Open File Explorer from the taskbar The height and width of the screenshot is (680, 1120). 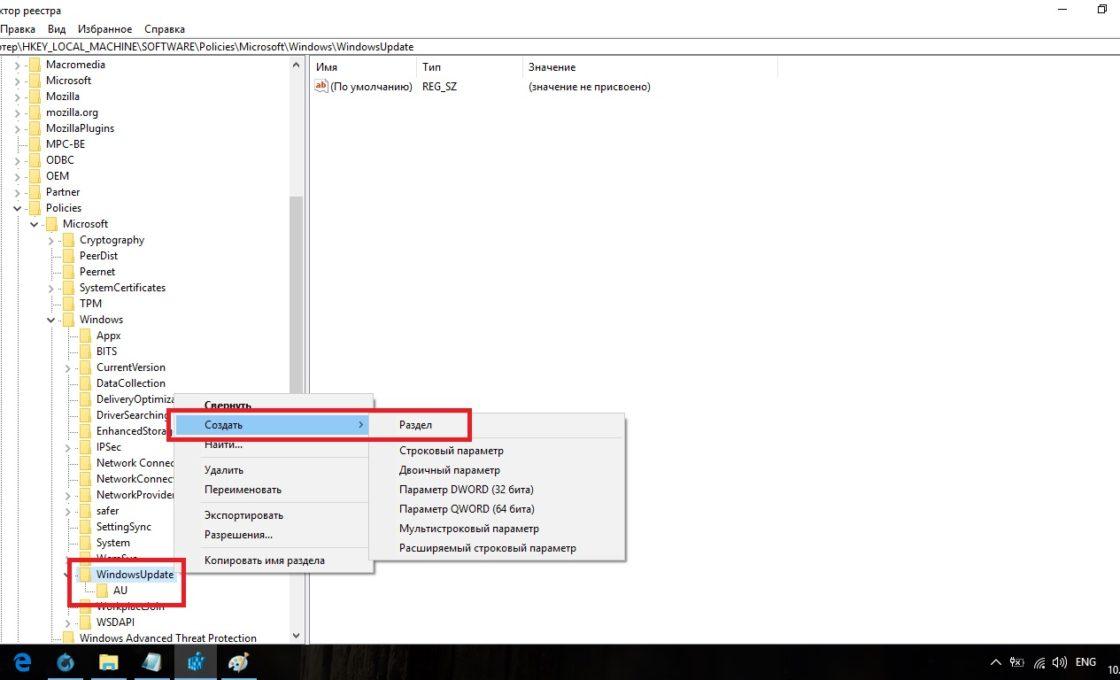coord(109,662)
